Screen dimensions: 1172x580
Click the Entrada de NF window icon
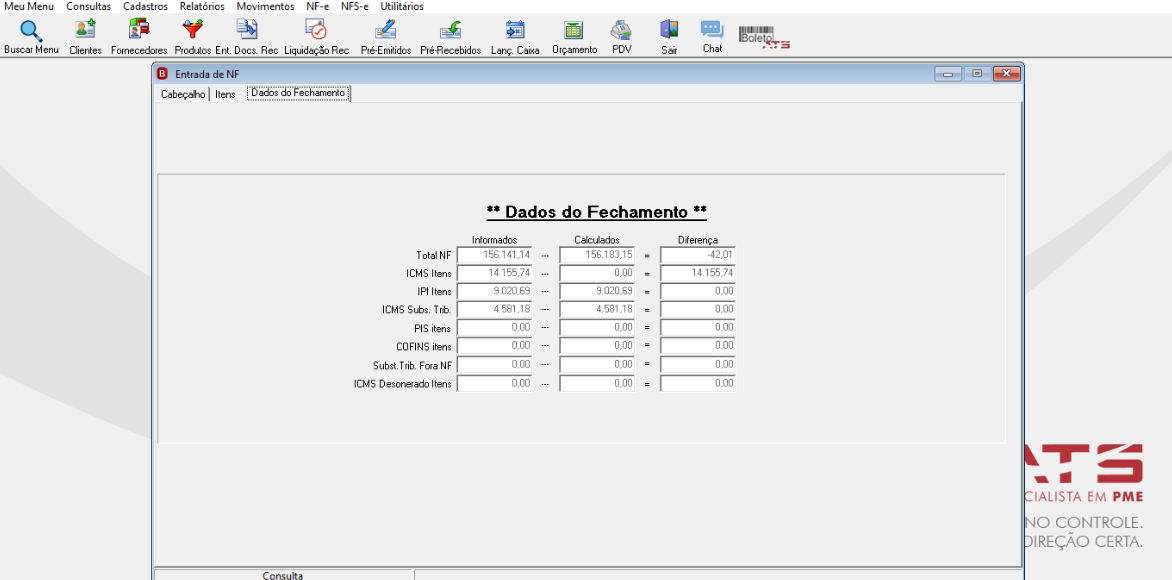pos(163,73)
